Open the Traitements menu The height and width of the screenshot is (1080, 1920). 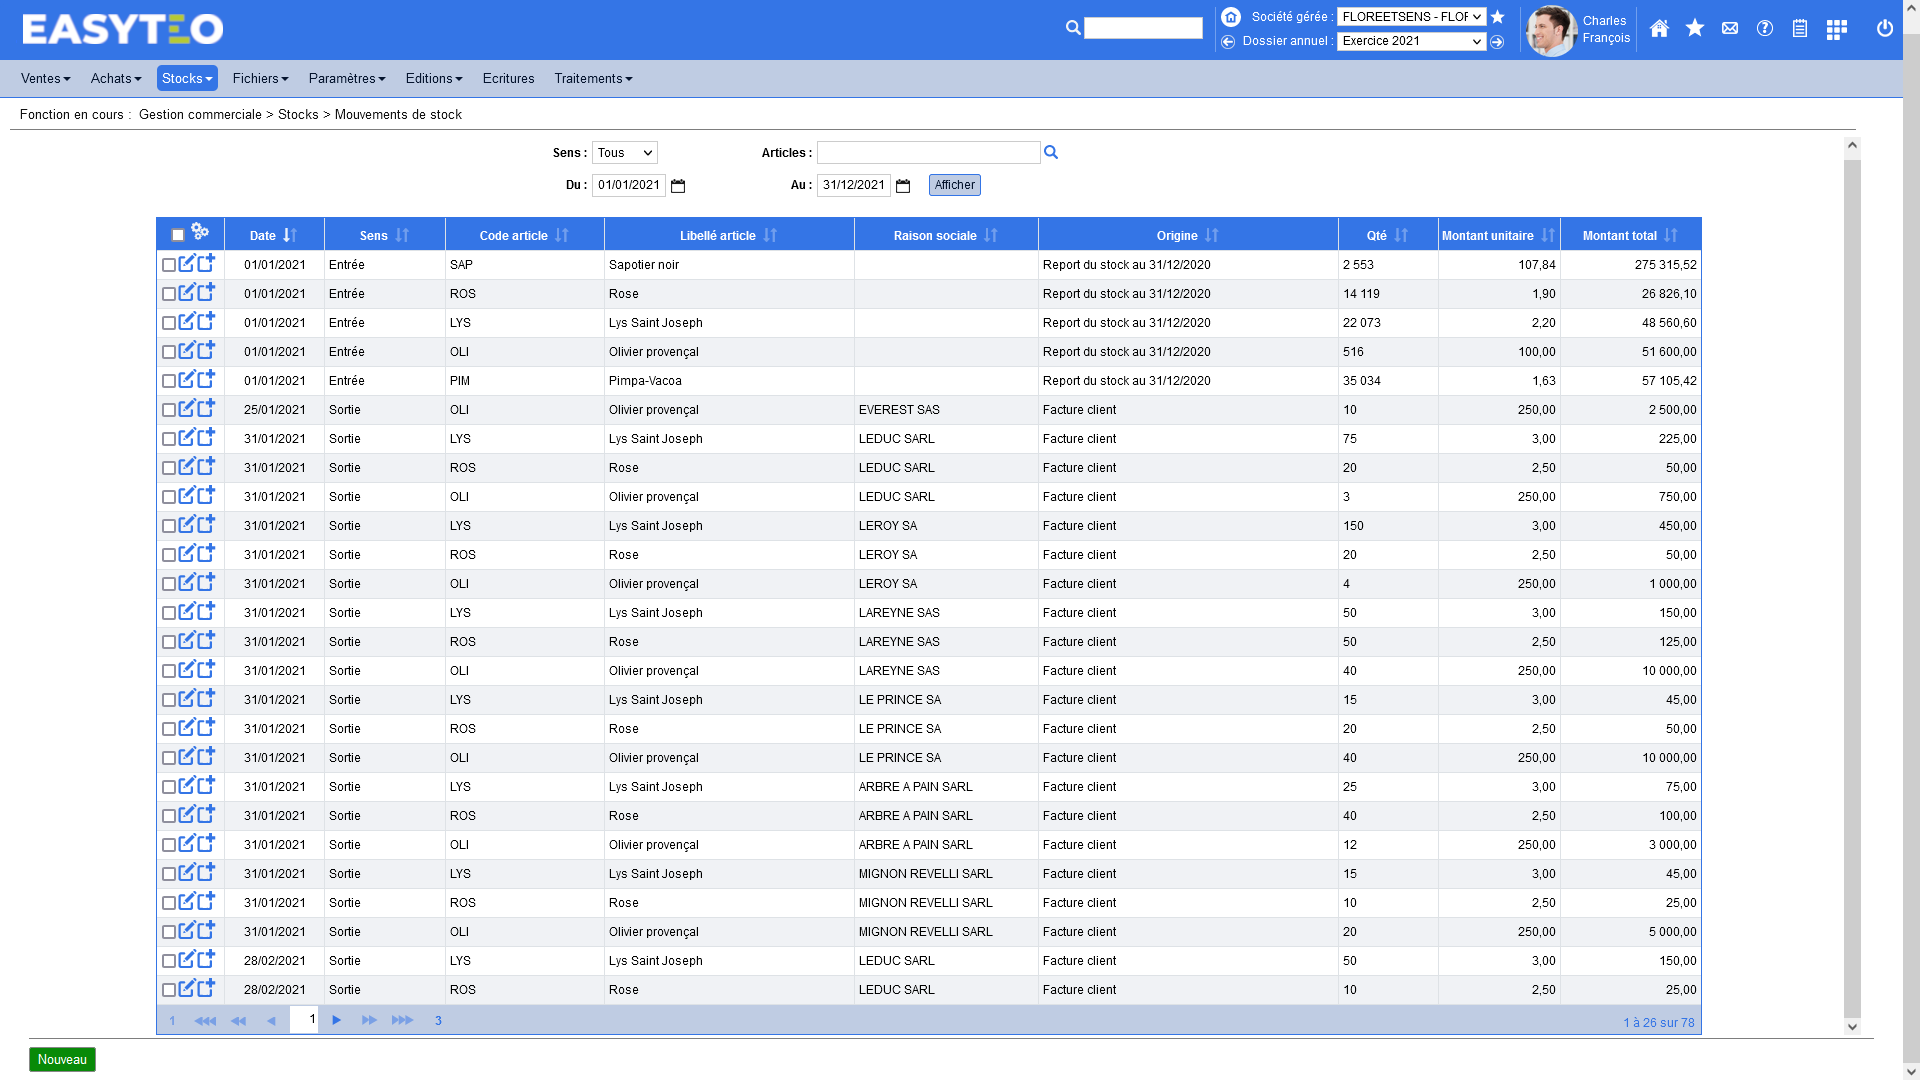point(593,78)
